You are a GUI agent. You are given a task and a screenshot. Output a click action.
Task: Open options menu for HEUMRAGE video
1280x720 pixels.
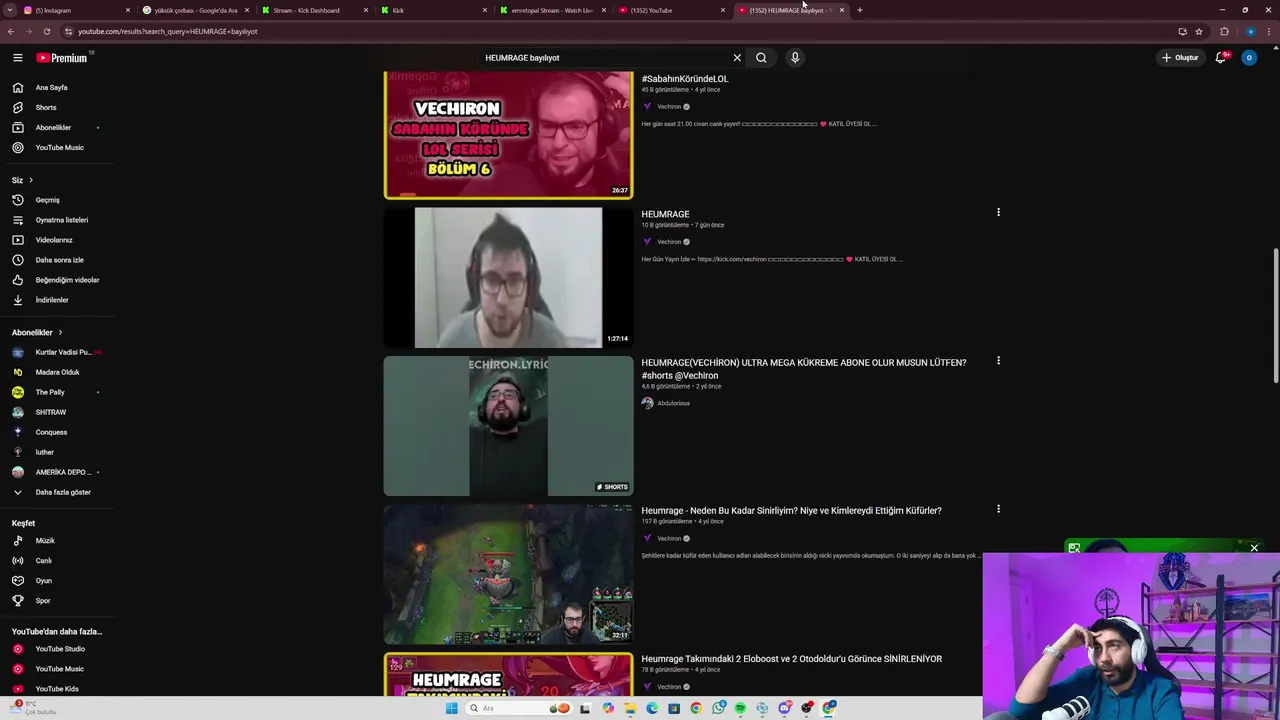point(998,212)
